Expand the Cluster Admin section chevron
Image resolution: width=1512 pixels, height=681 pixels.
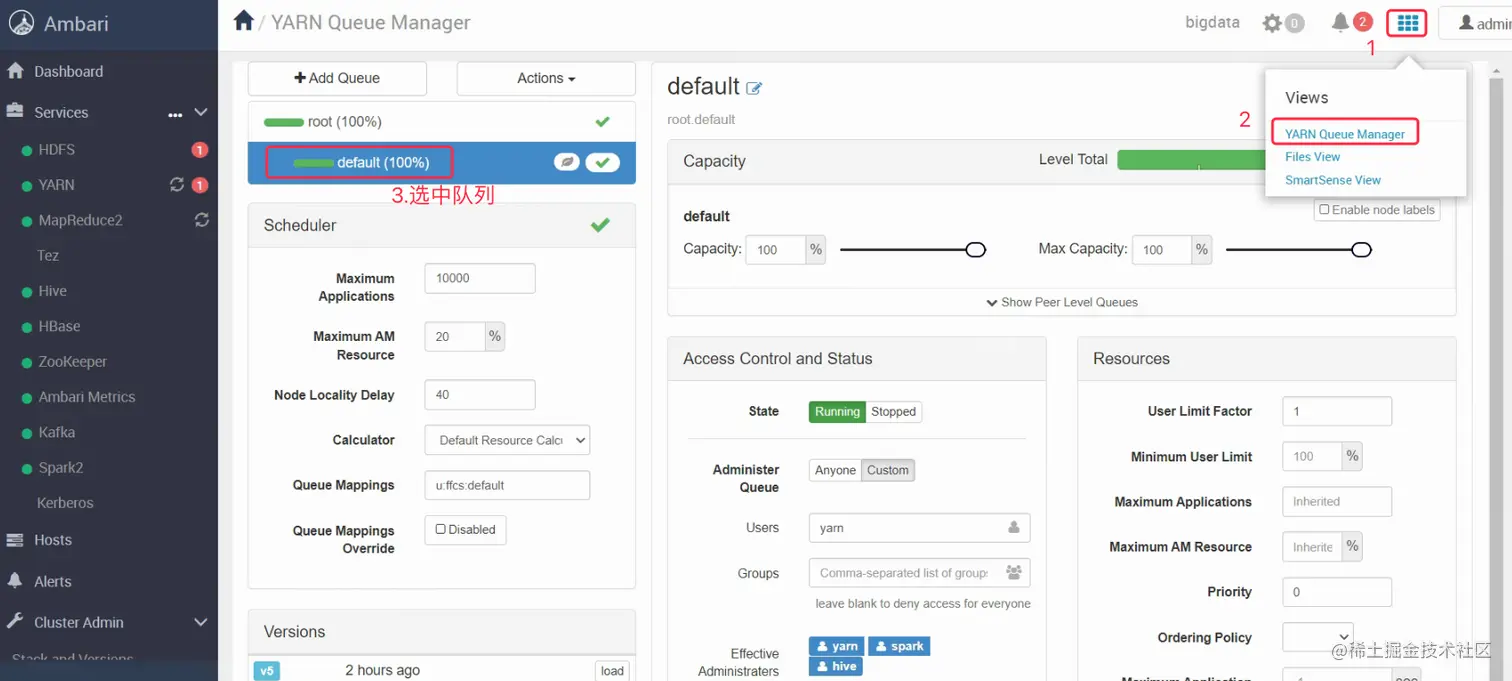pos(200,622)
